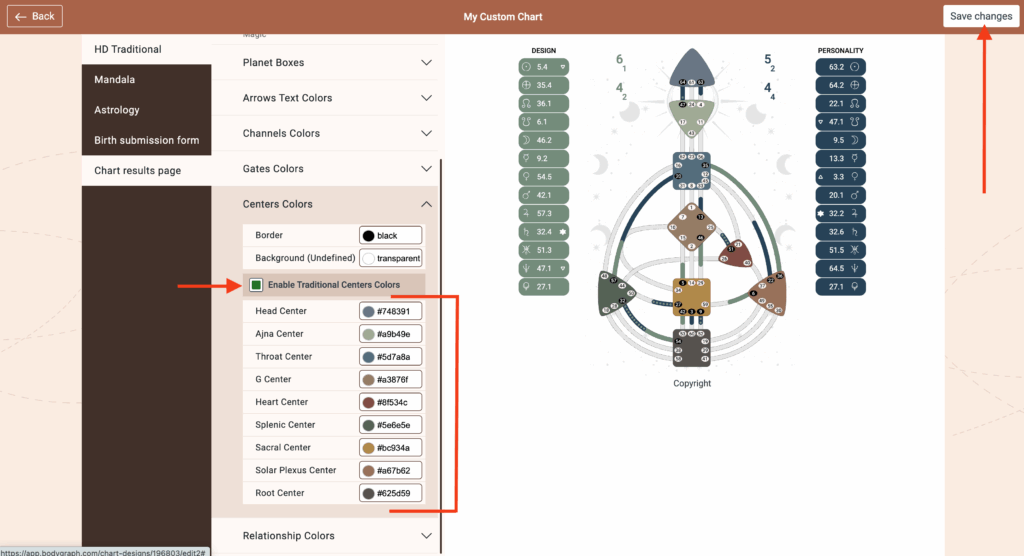Select the Personality Sun box showing 63.2
This screenshot has width=1024, height=556.
pyautogui.click(x=840, y=67)
